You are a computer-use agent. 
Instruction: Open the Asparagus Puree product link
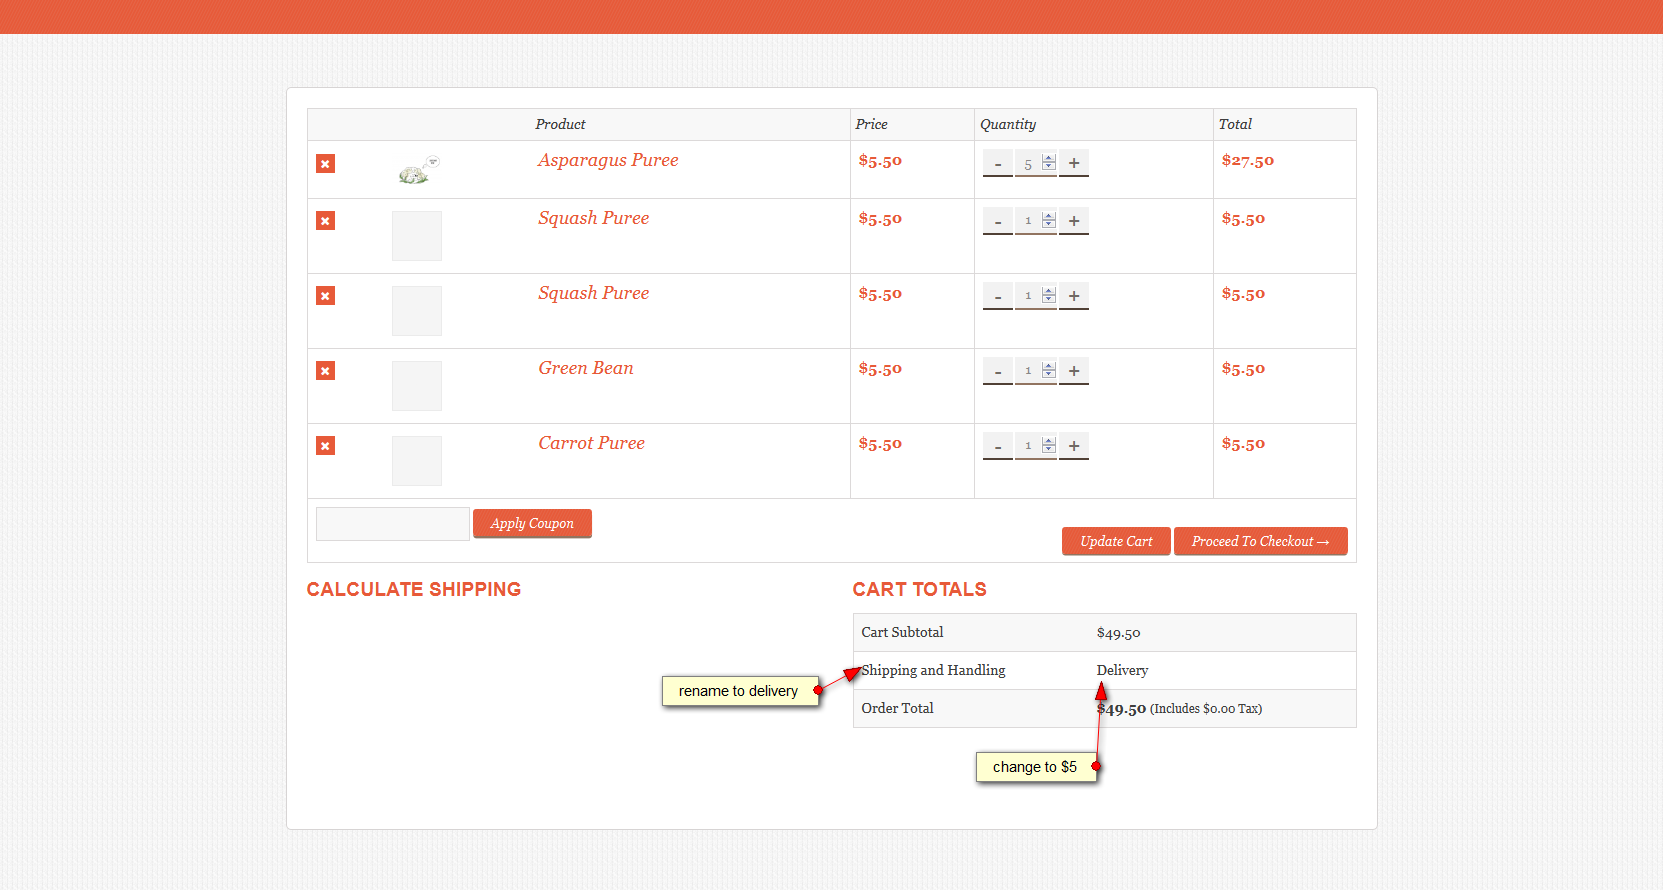[x=607, y=160]
